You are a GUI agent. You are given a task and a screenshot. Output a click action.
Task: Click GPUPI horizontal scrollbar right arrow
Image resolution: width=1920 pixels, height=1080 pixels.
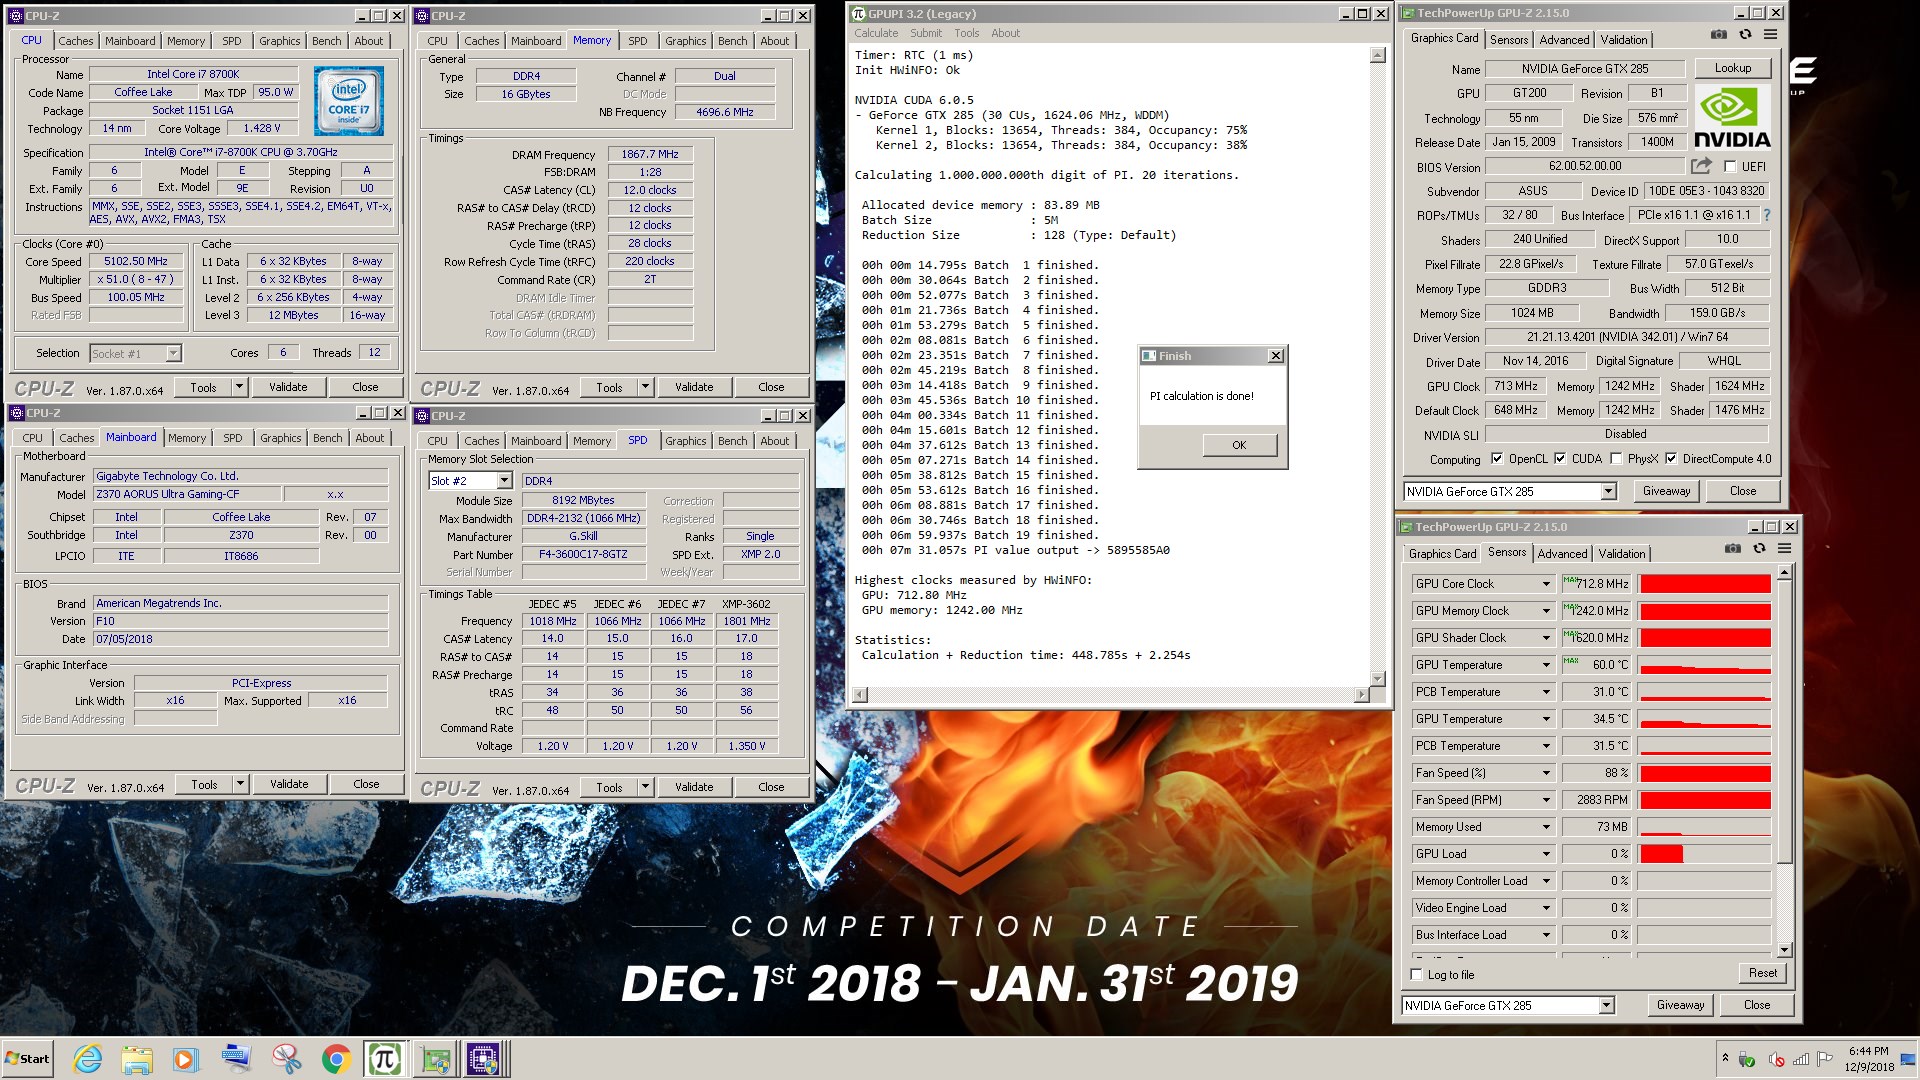1361,695
